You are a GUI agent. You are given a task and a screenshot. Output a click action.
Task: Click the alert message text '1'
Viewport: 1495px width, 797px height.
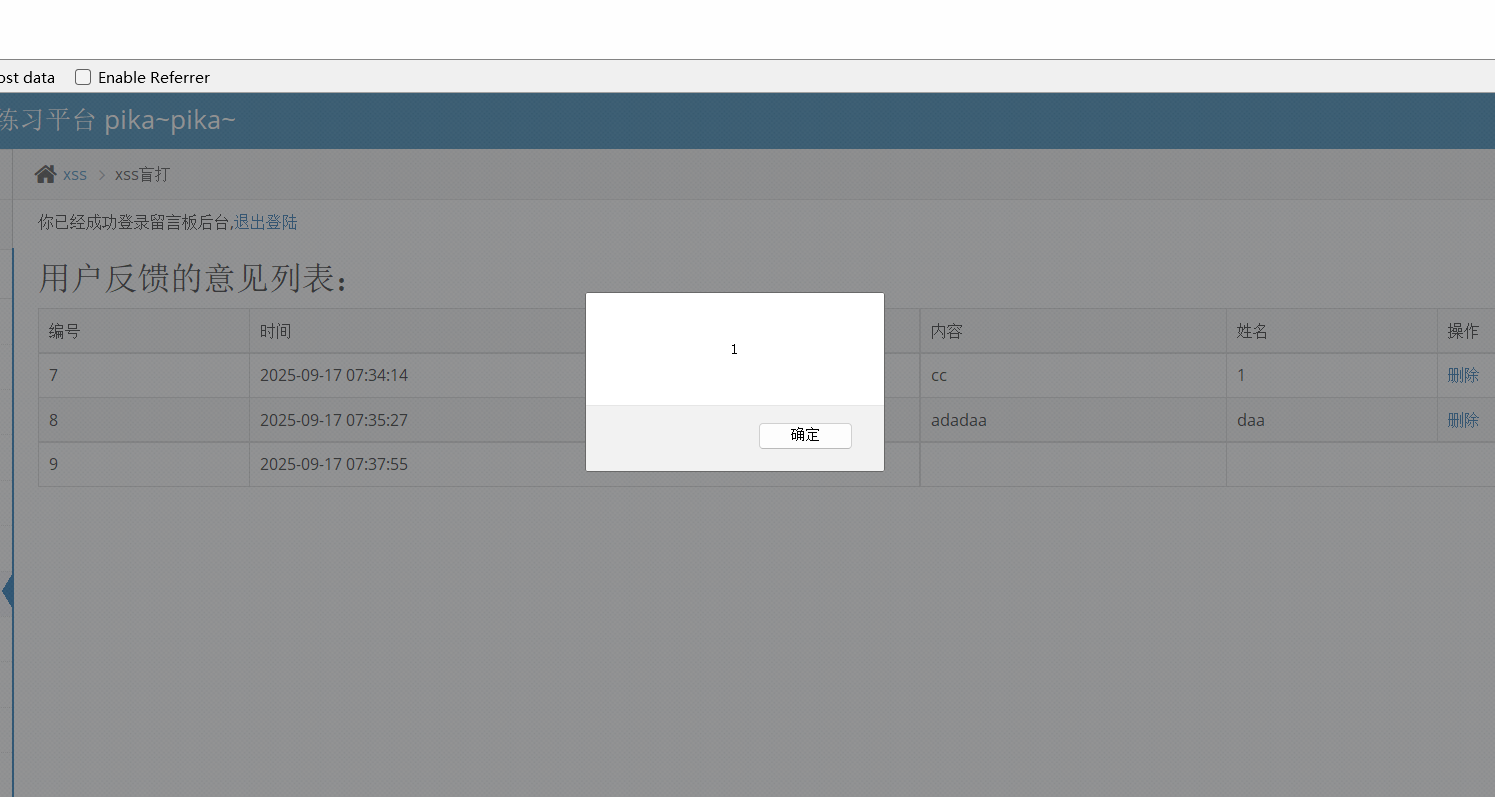[x=734, y=349]
